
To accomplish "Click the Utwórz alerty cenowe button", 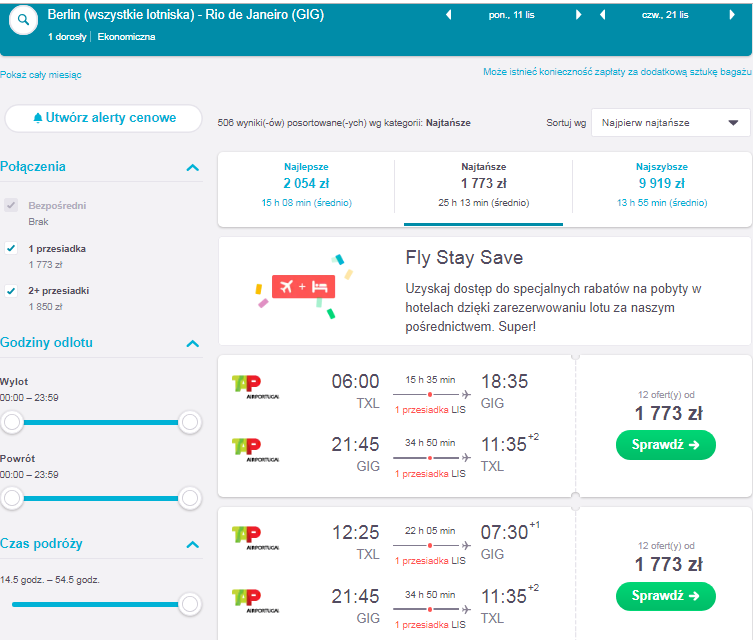I will pos(104,118).
